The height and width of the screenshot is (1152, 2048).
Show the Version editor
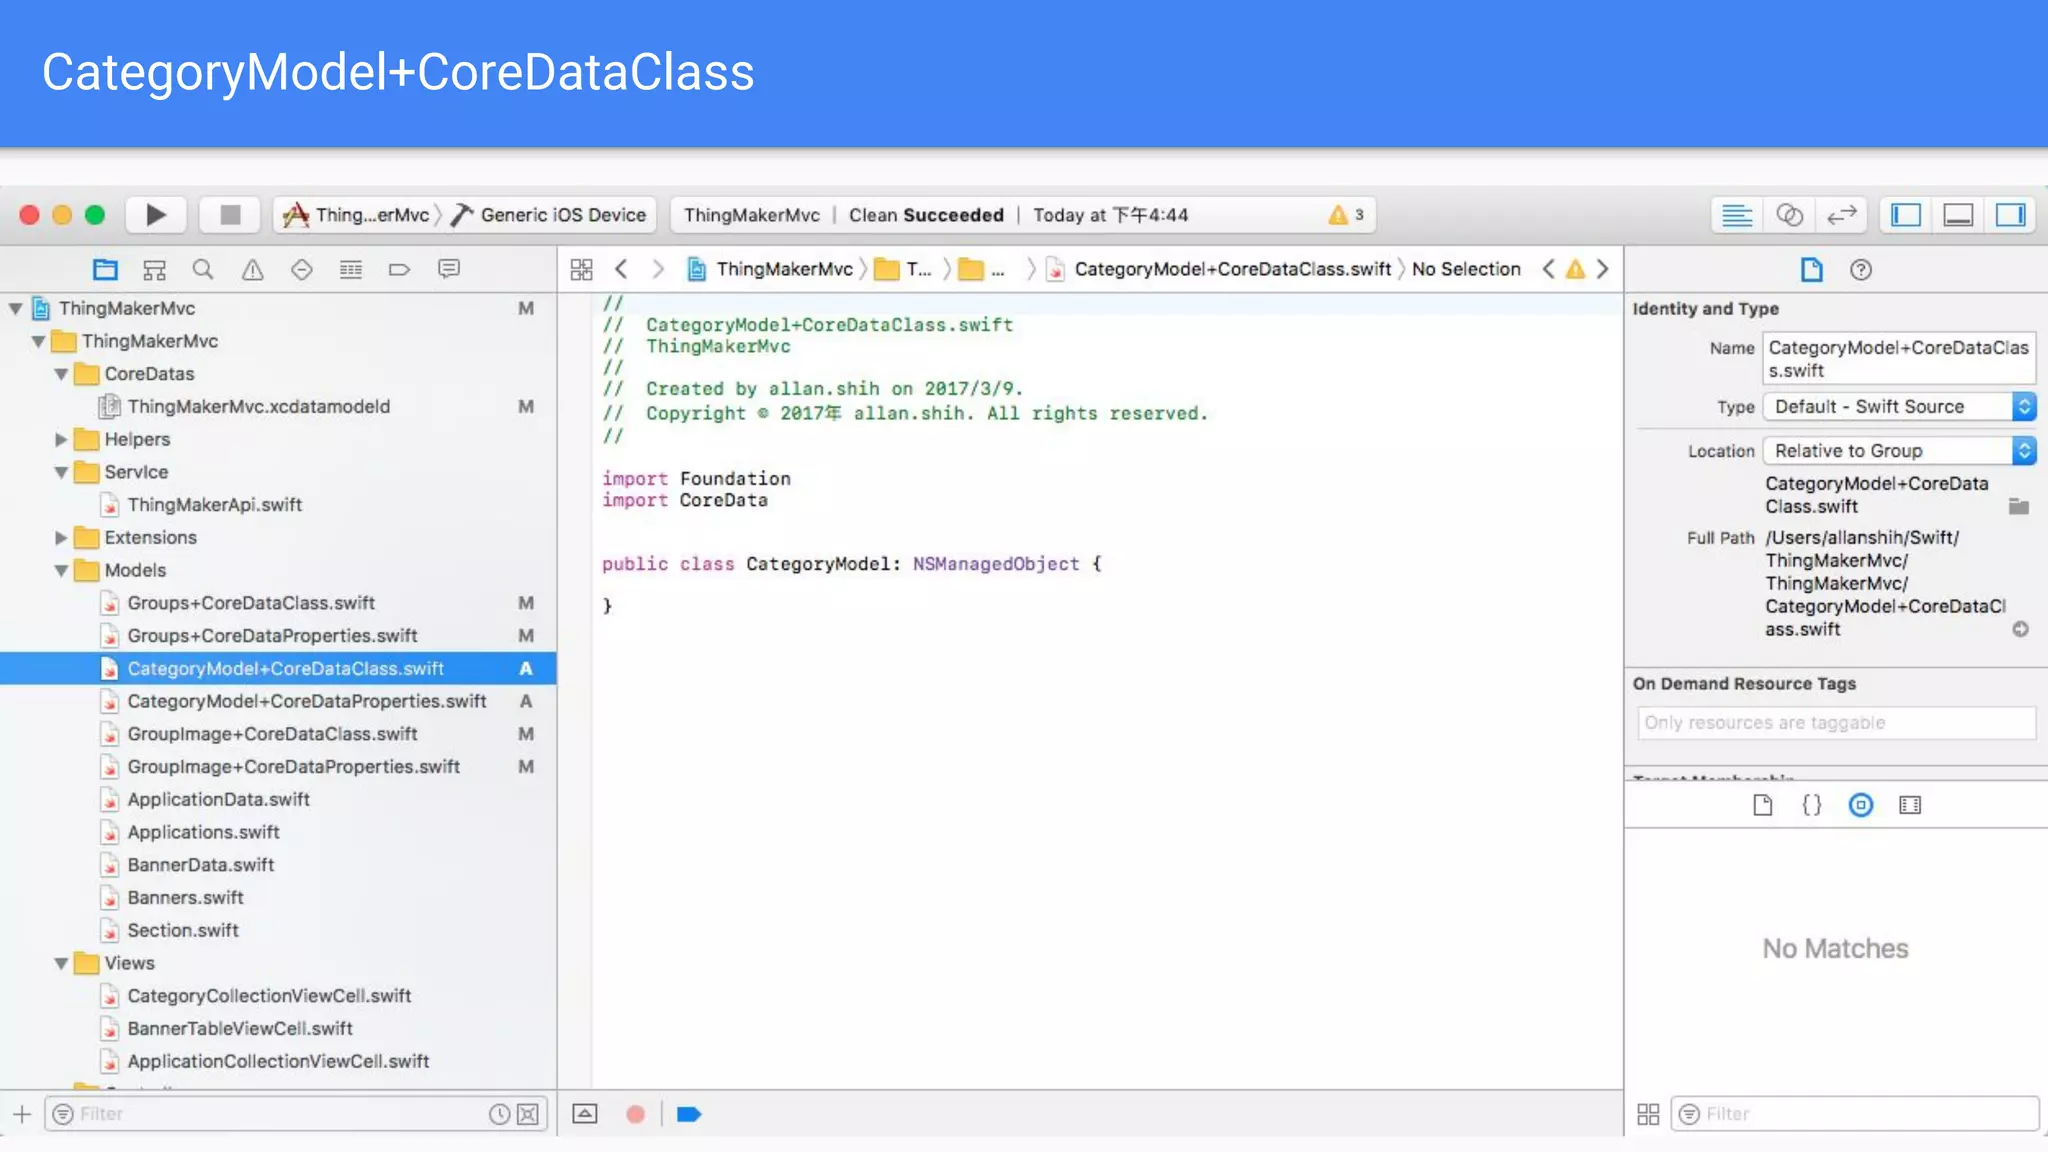1841,215
